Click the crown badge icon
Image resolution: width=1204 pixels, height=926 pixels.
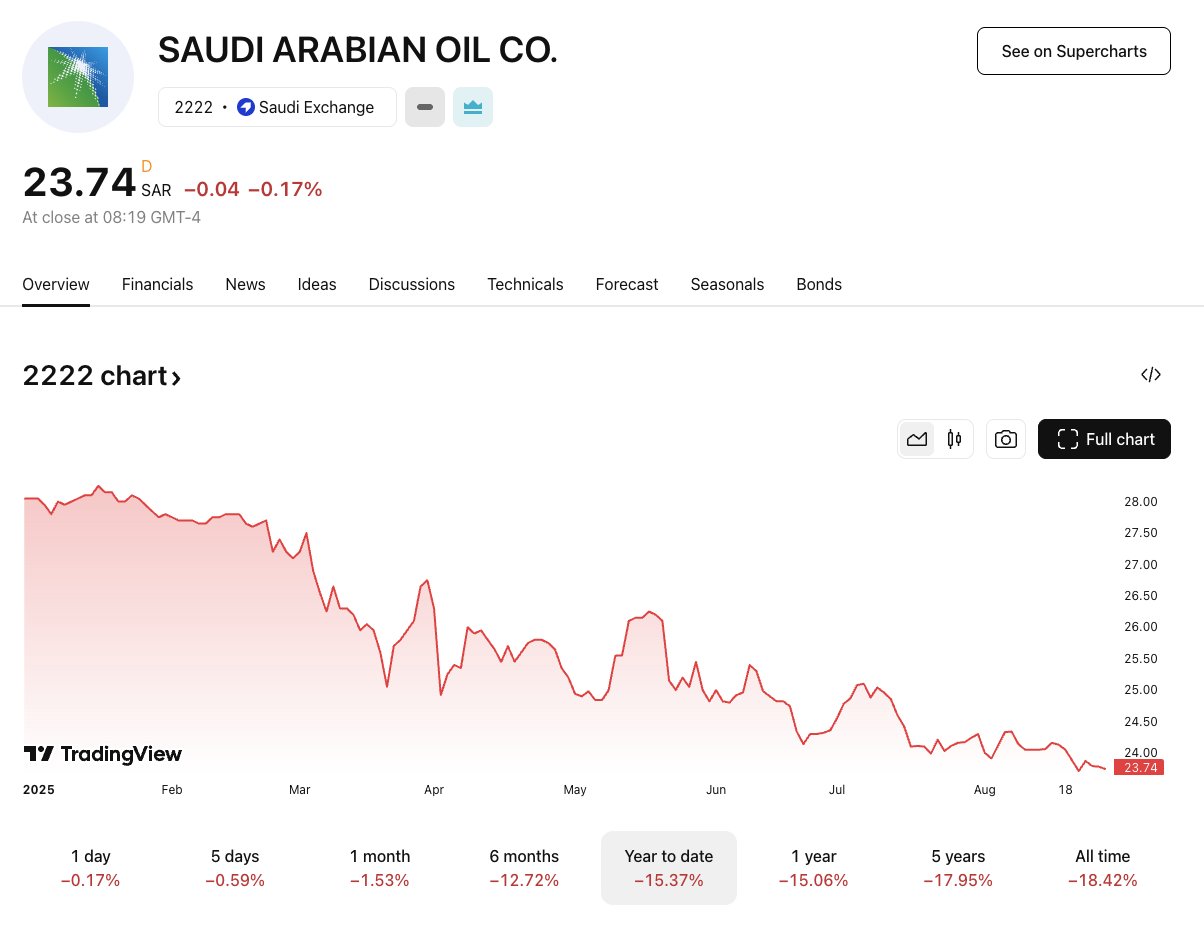pyautogui.click(x=473, y=107)
